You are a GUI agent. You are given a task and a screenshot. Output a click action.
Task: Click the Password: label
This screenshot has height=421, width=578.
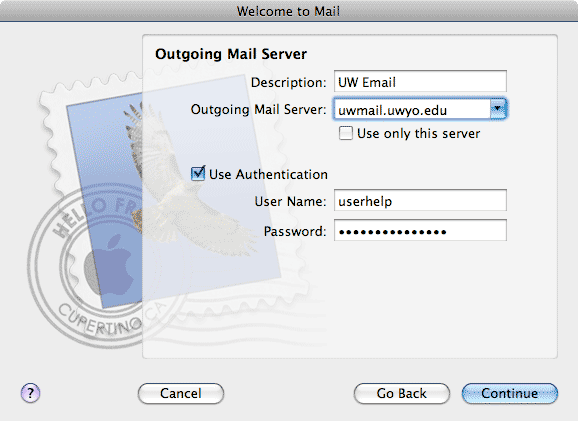(295, 231)
